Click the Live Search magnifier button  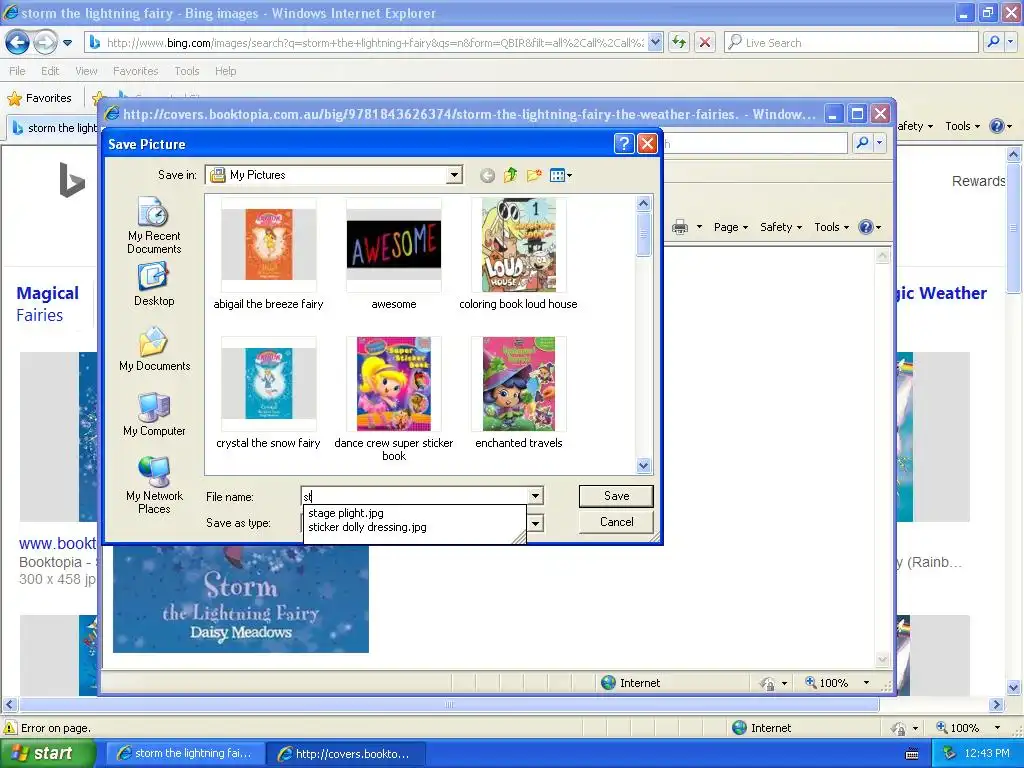point(993,43)
